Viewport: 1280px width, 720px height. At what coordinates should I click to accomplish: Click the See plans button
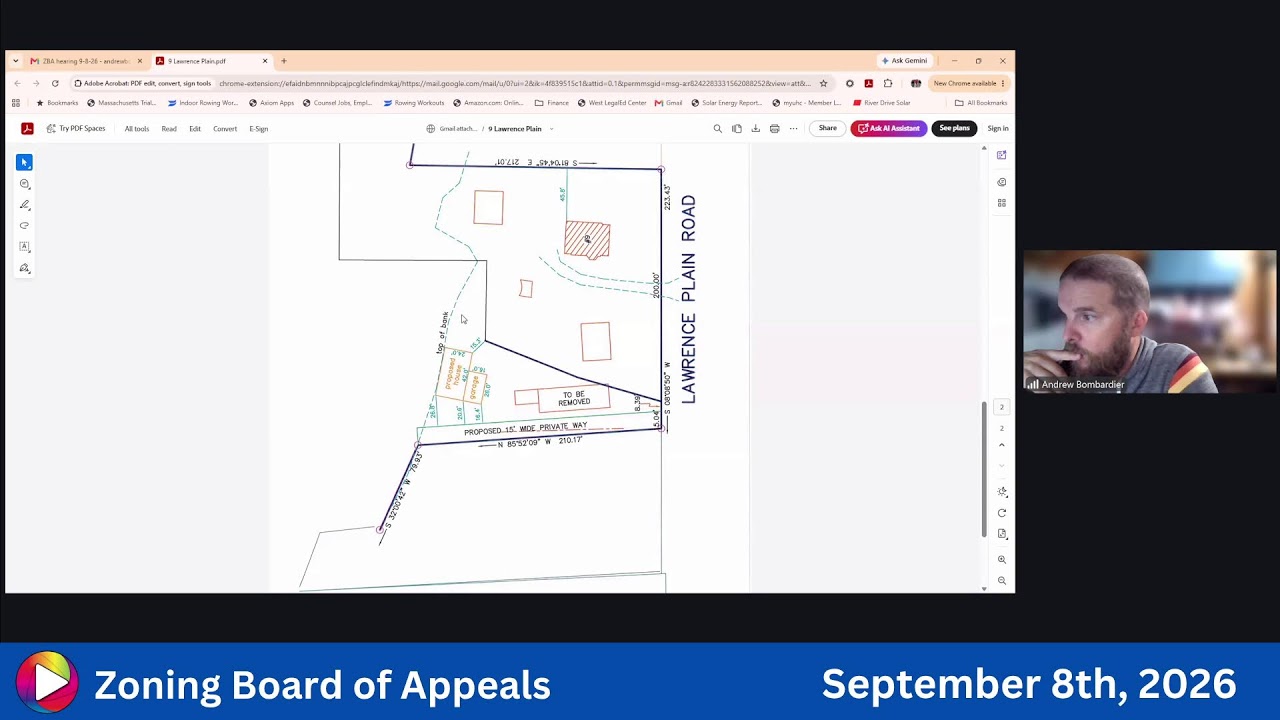[x=954, y=128]
